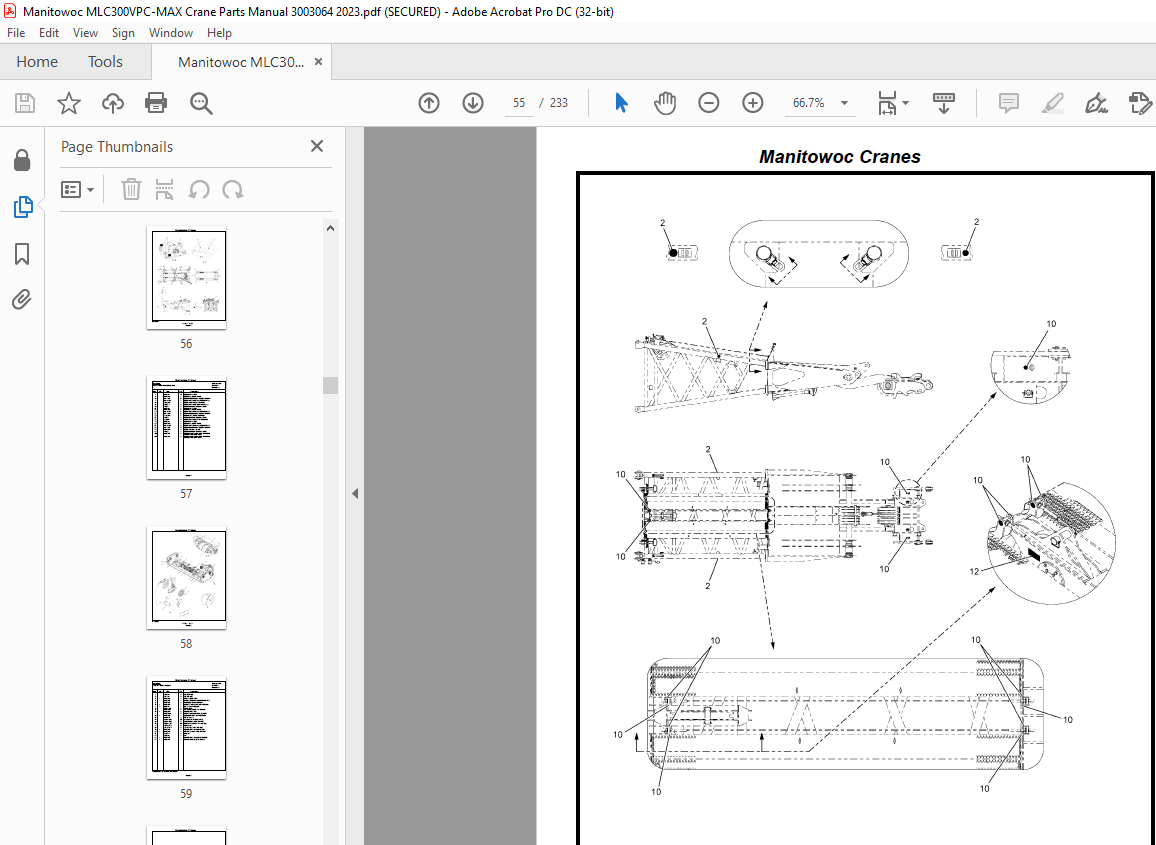Click the security lock icon in the sidebar

click(x=22, y=160)
